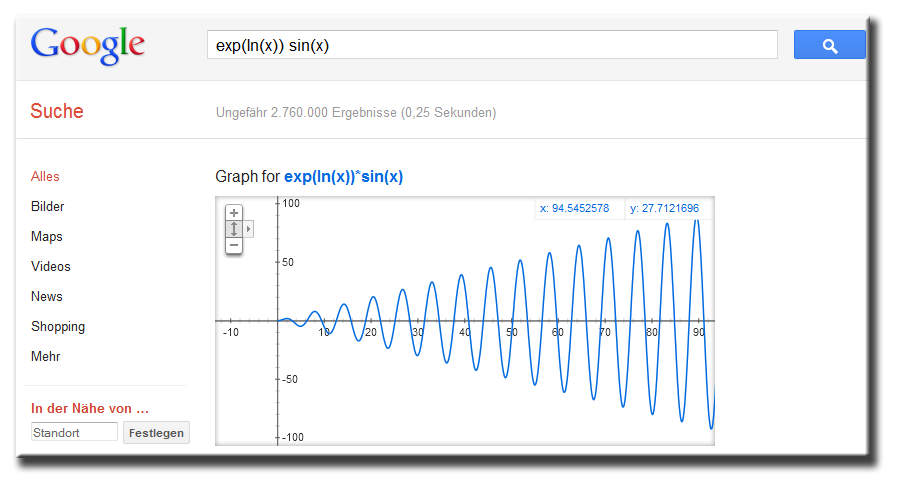
Task: Go to News results
Action: [46, 296]
